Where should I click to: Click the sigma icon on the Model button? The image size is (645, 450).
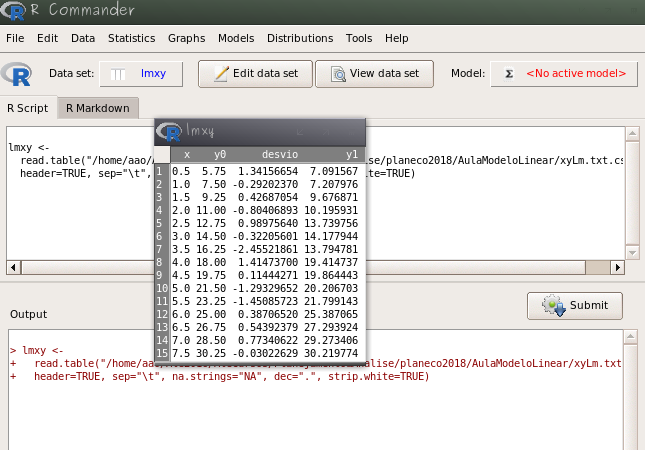pyautogui.click(x=508, y=74)
